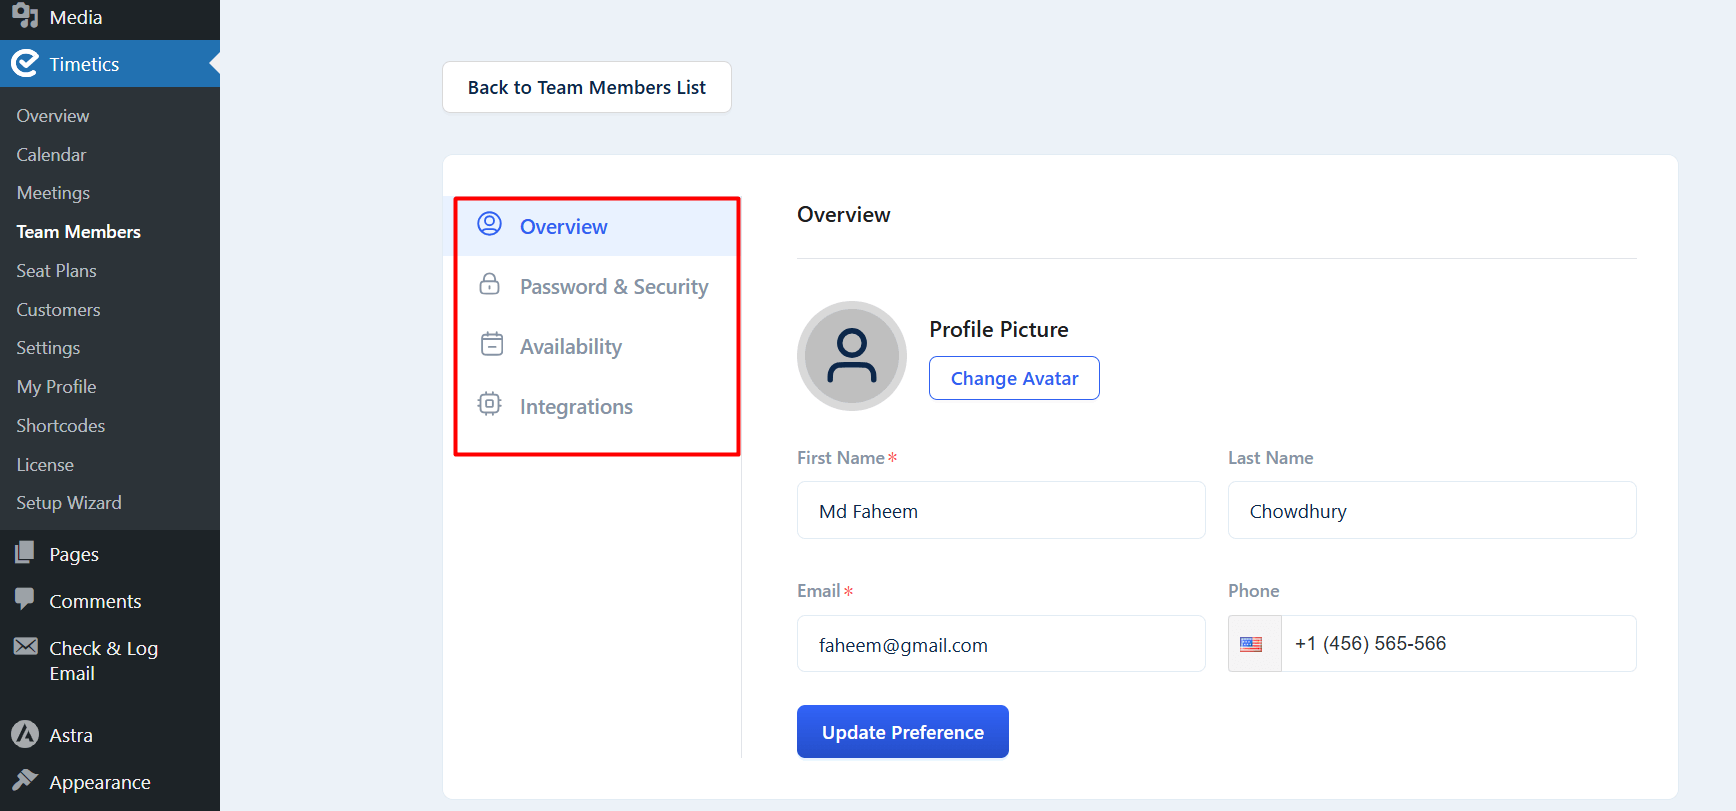Open the Setup Wizard link
This screenshot has height=811, width=1736.
point(68,503)
